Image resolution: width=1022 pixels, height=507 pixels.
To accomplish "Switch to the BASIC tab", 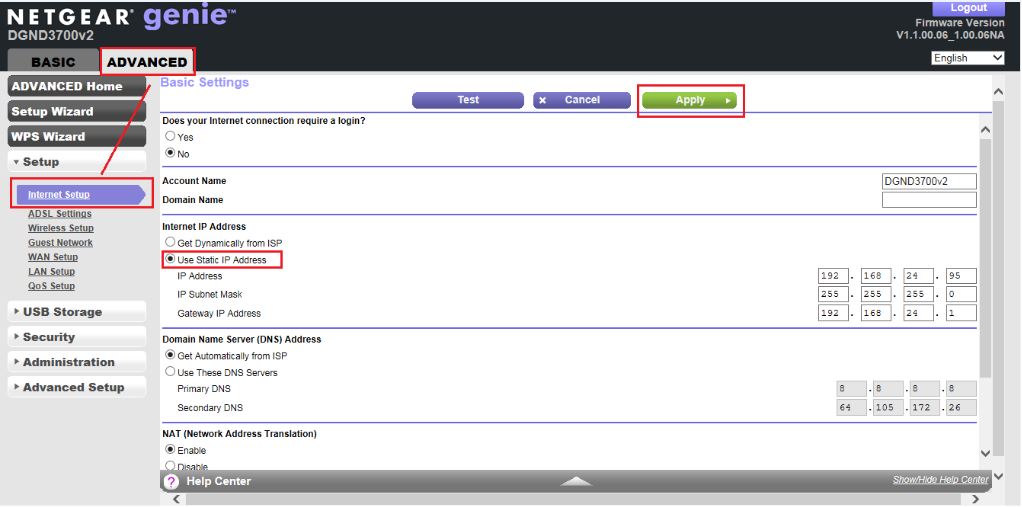I will click(52, 62).
